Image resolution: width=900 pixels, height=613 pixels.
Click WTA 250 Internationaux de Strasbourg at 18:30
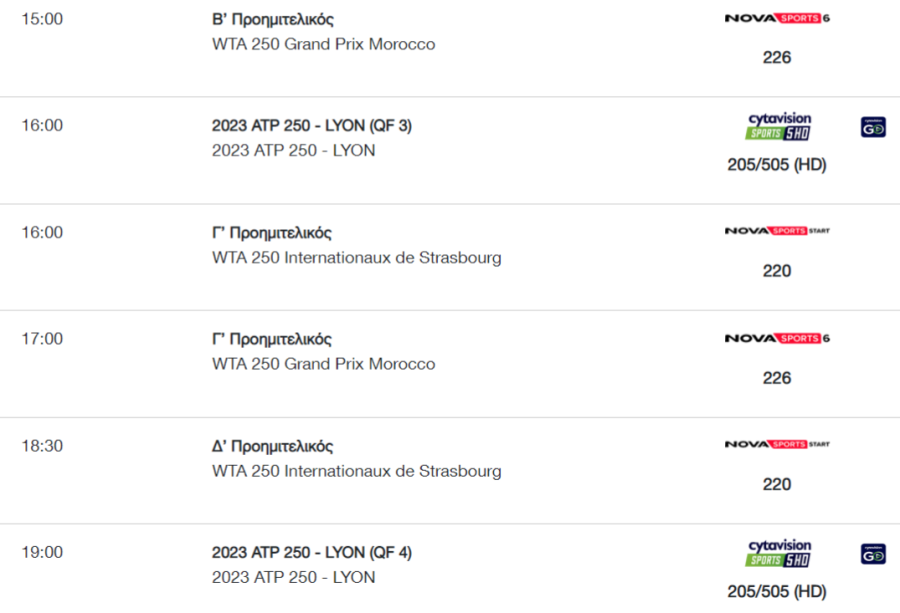(356, 471)
